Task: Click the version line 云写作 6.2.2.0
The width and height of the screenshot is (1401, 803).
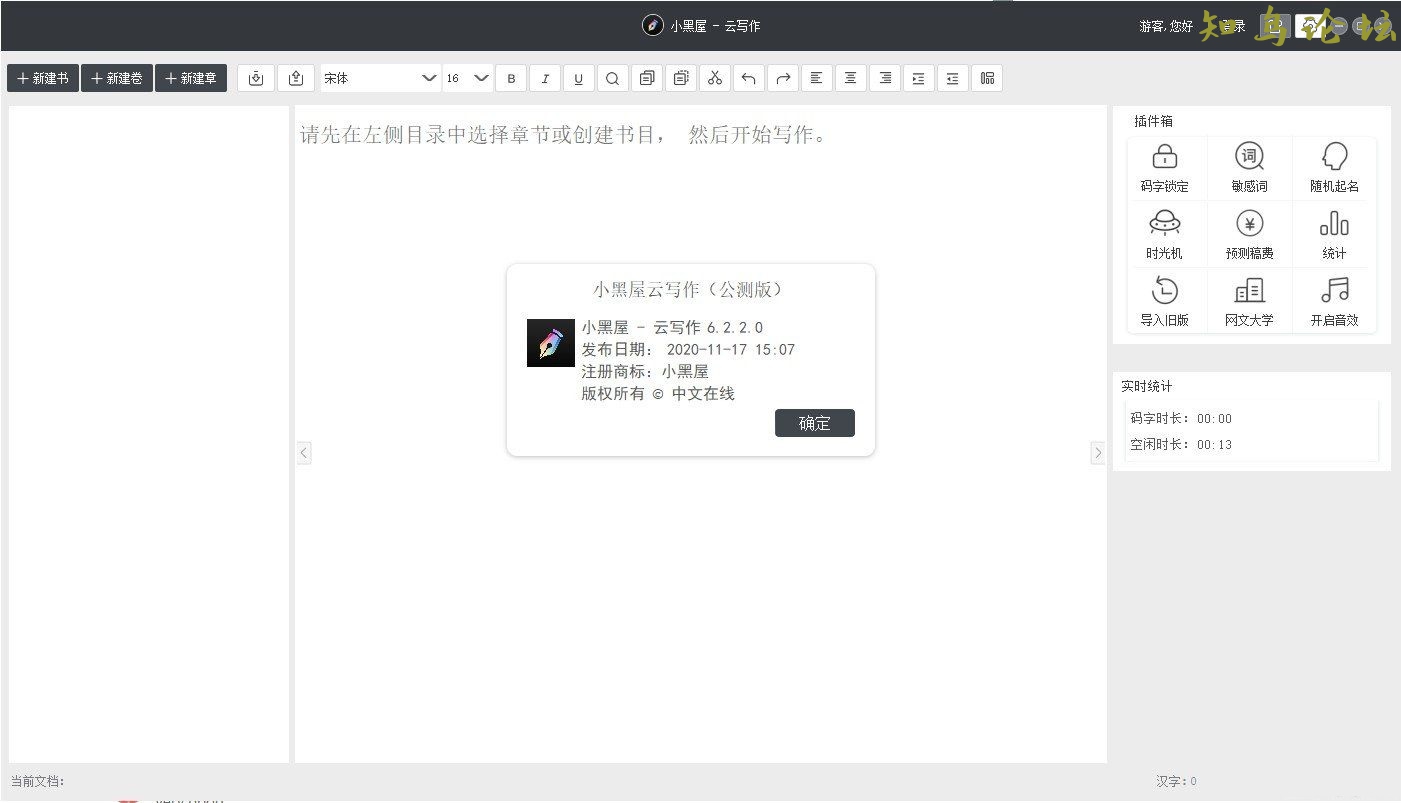Action: [x=672, y=328]
